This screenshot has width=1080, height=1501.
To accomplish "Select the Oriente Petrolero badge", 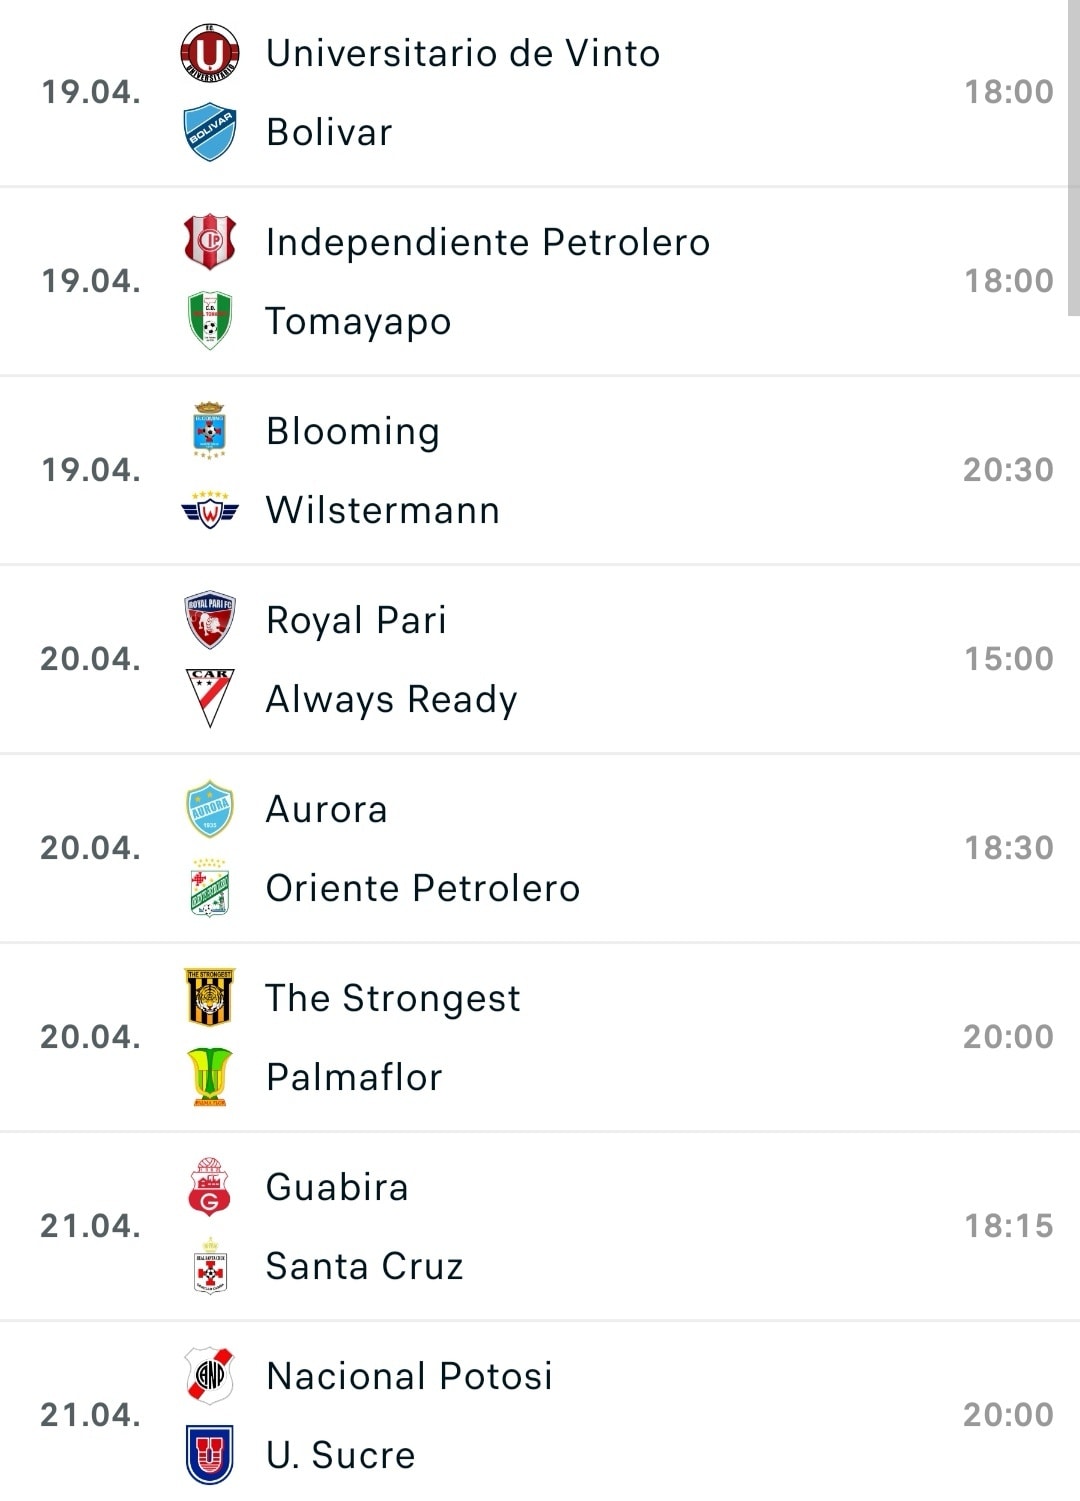I will [210, 888].
